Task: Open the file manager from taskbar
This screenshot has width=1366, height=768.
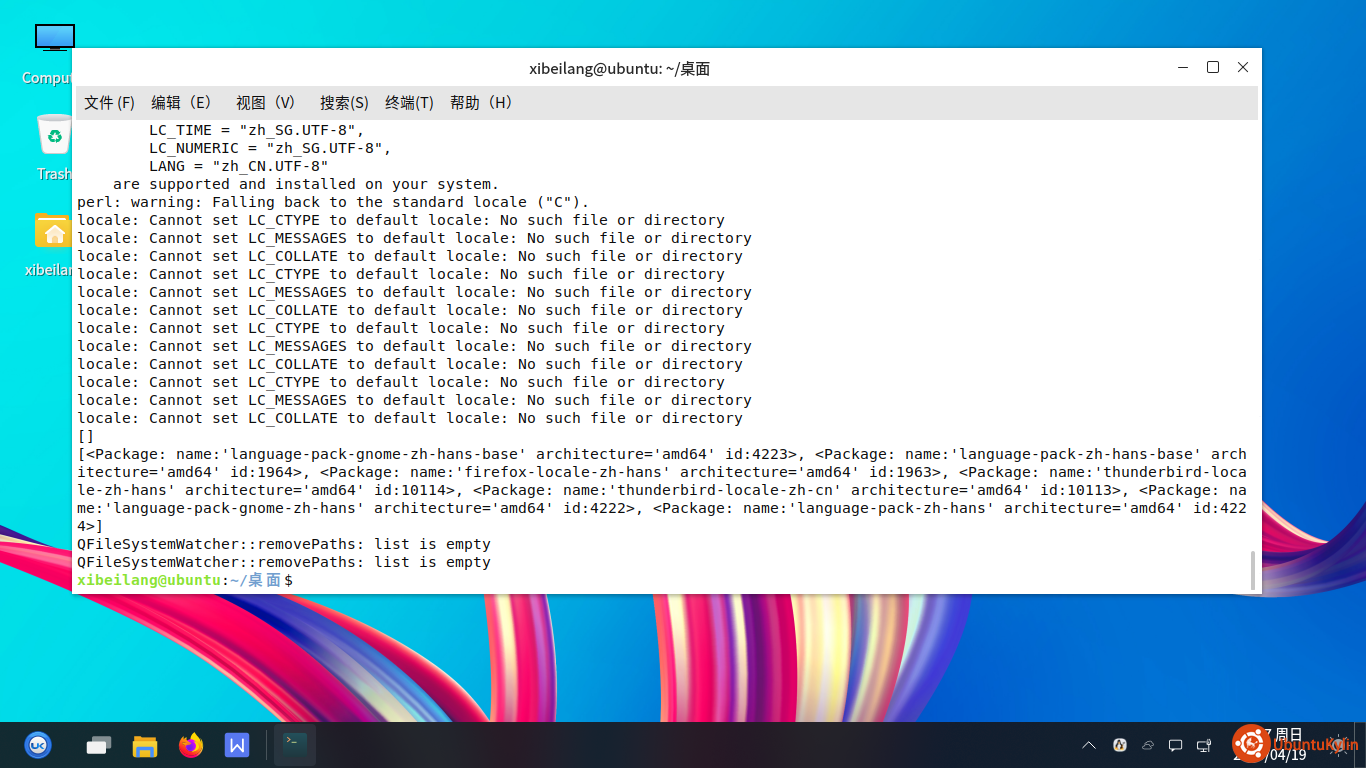Action: (145, 745)
